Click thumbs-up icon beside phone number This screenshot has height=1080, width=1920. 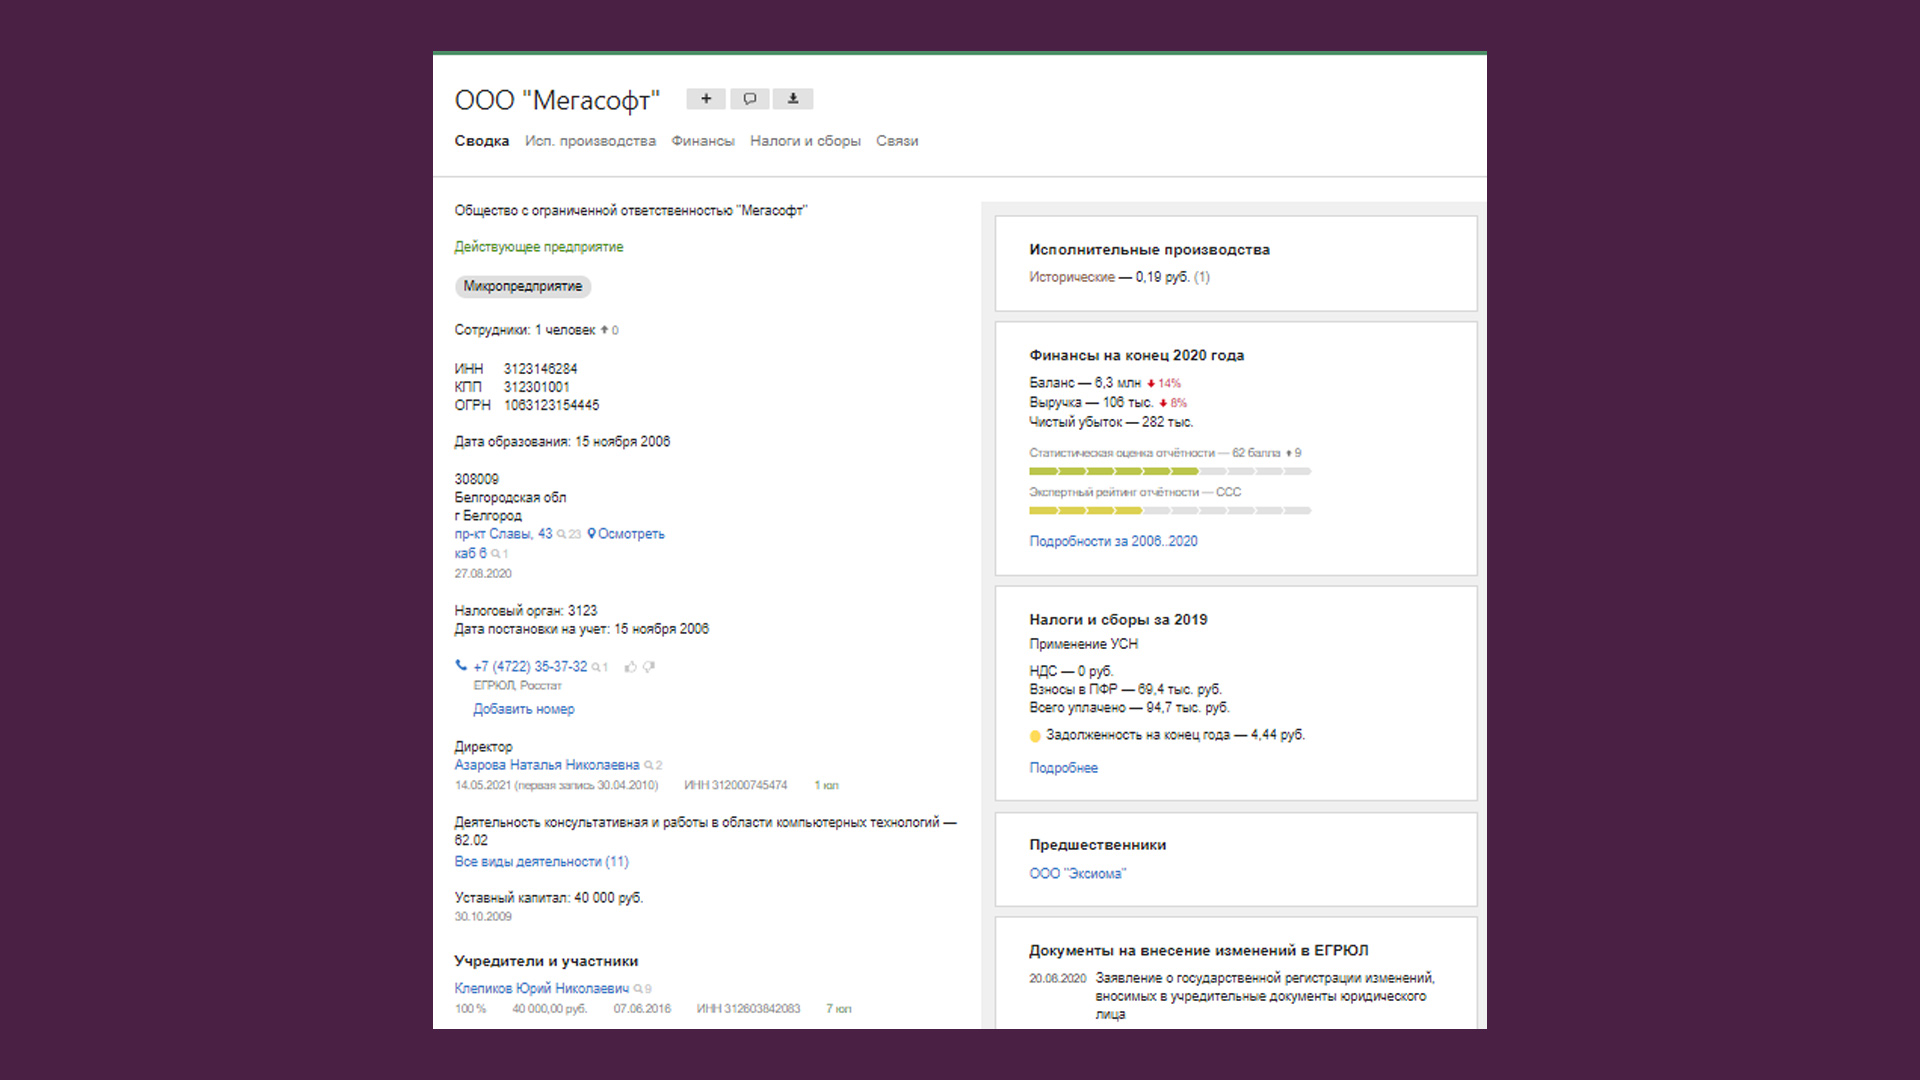pyautogui.click(x=630, y=667)
